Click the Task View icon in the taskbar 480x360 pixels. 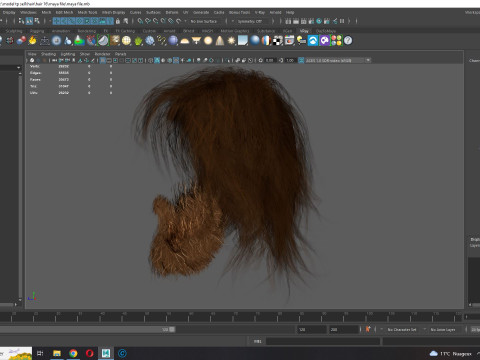40,353
